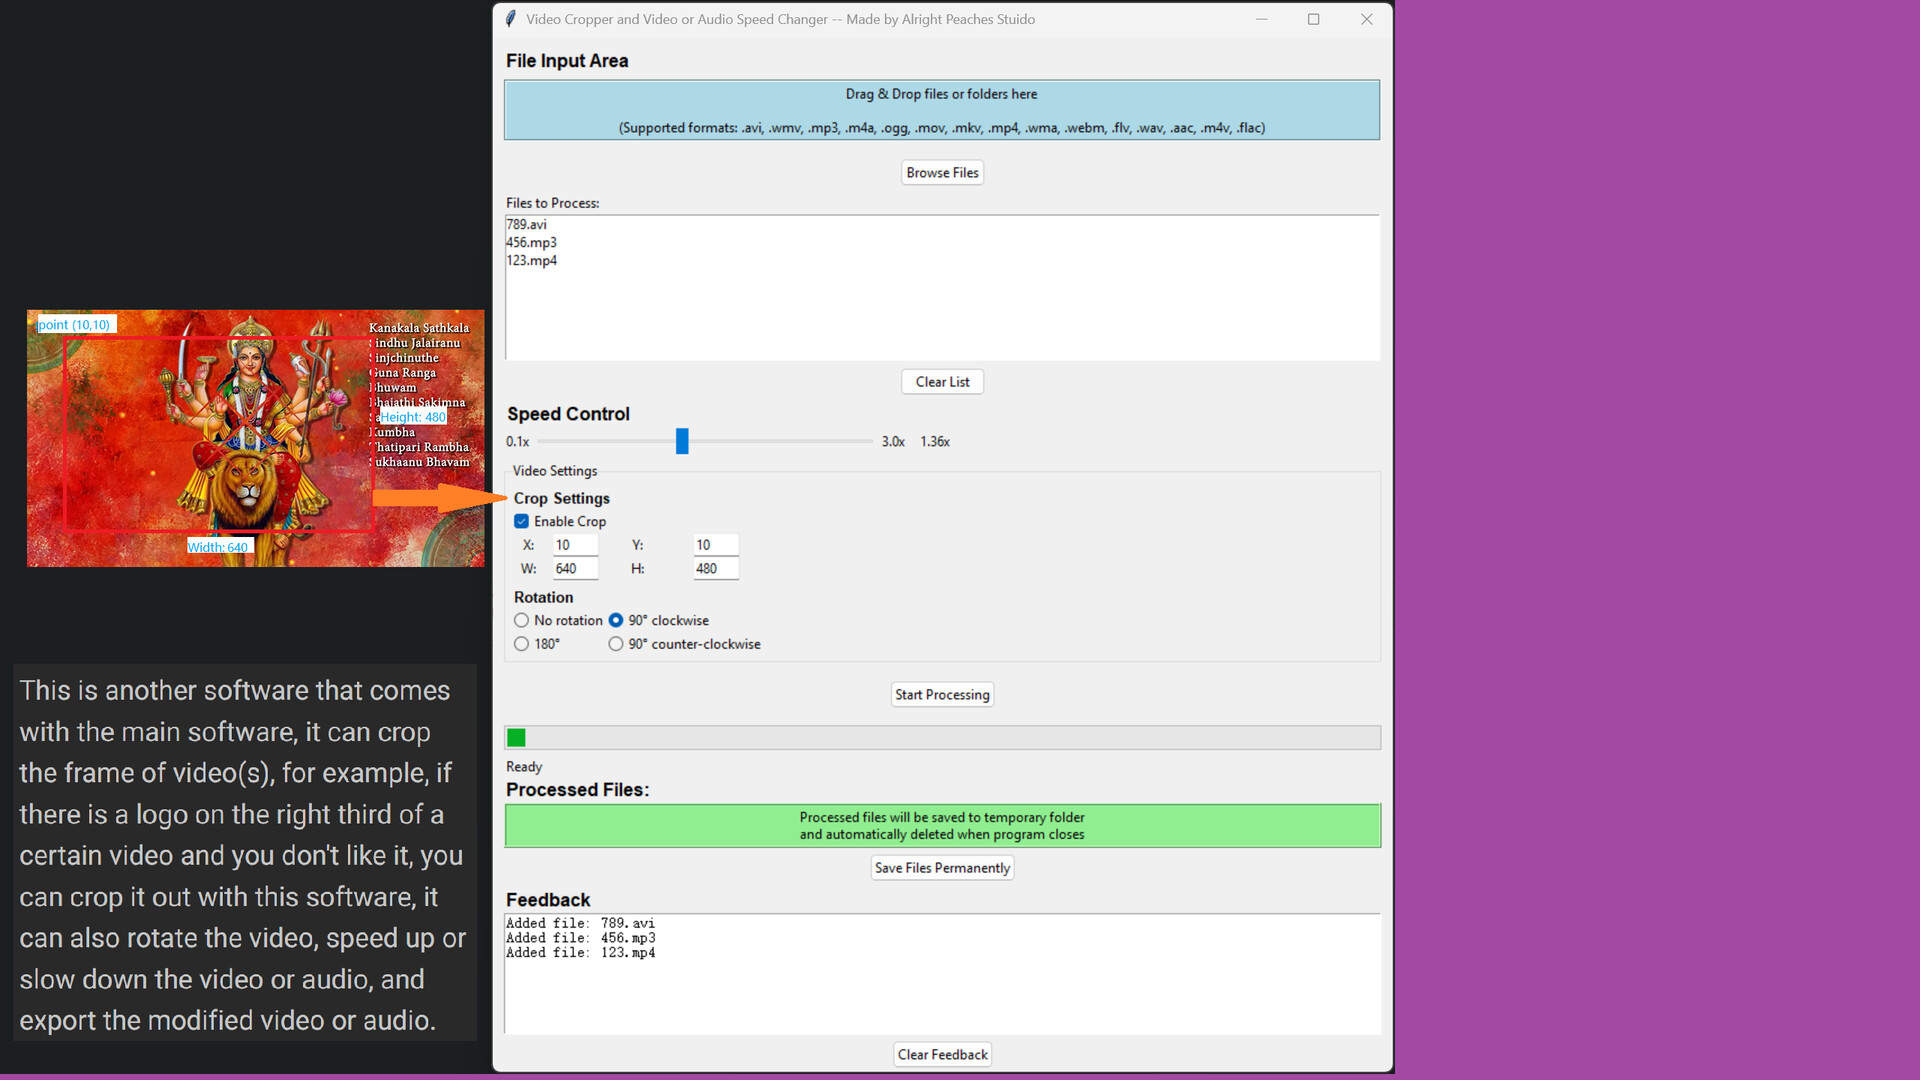This screenshot has width=1920, height=1080.
Task: Uncheck the Enable Crop checkbox
Action: click(522, 521)
